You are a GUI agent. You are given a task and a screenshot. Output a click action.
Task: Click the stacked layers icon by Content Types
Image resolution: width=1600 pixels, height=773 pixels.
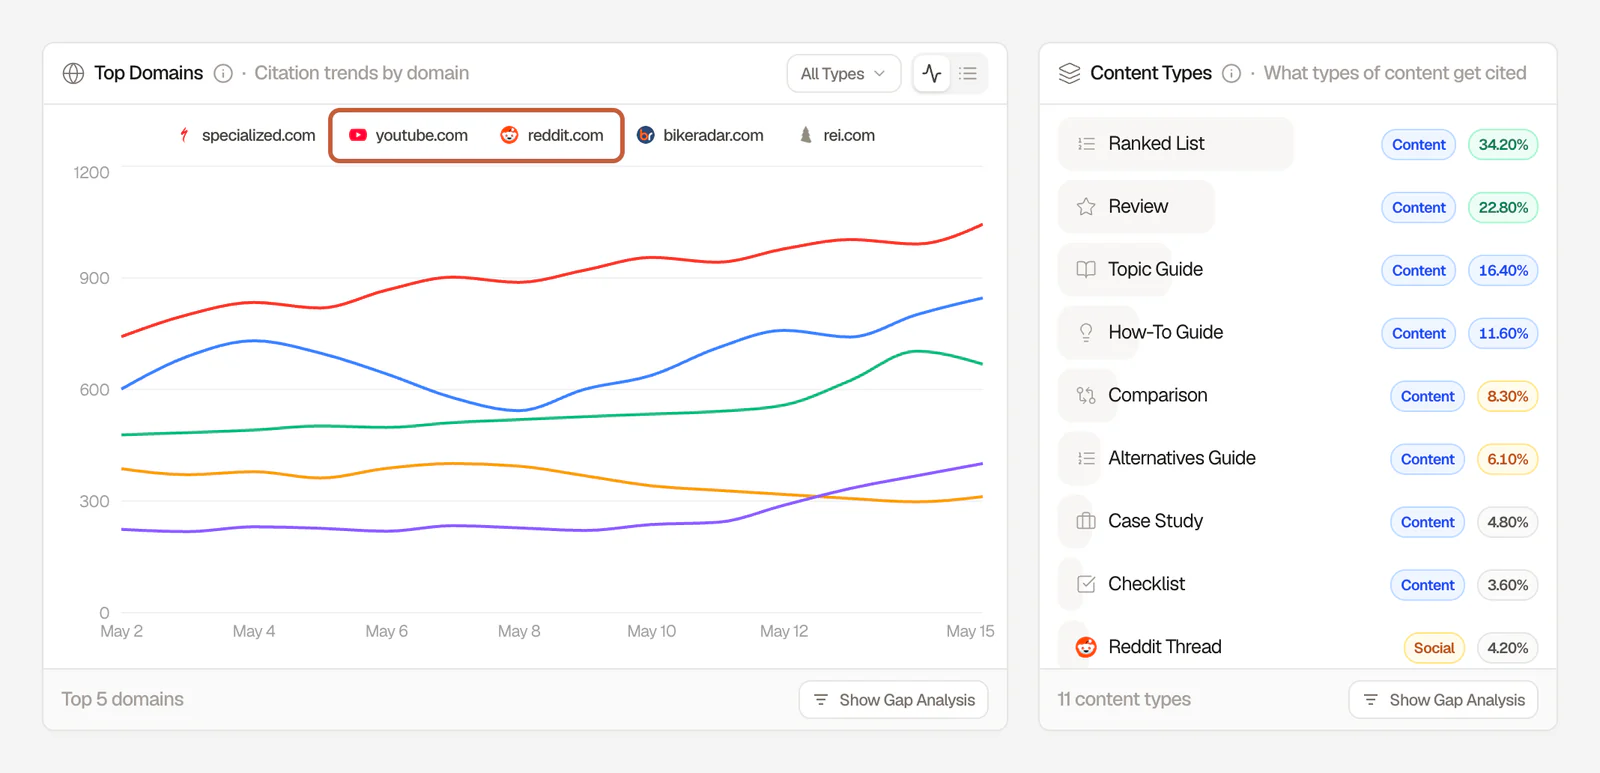(1069, 73)
